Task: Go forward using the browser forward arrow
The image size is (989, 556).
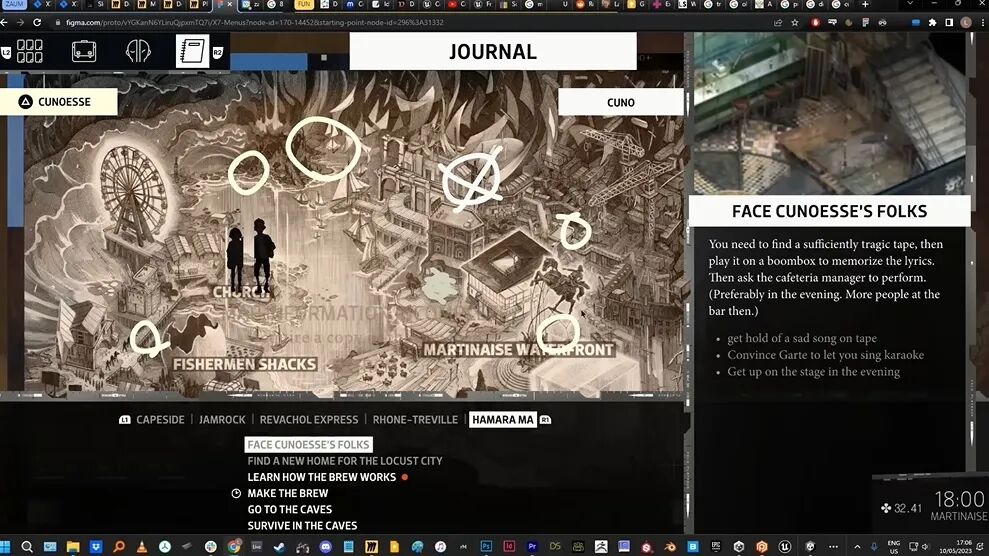Action: [x=20, y=22]
